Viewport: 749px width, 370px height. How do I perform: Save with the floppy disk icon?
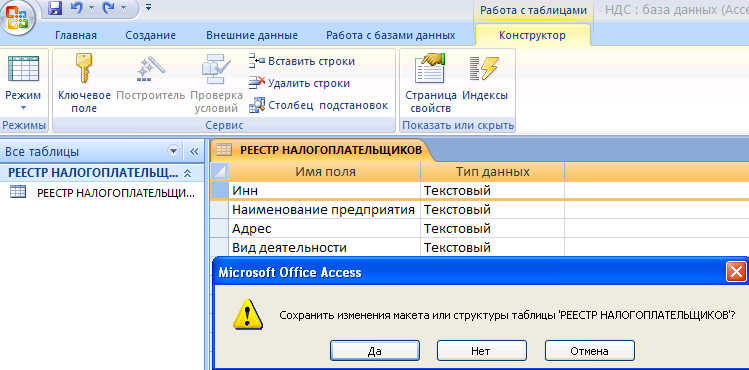[x=55, y=8]
